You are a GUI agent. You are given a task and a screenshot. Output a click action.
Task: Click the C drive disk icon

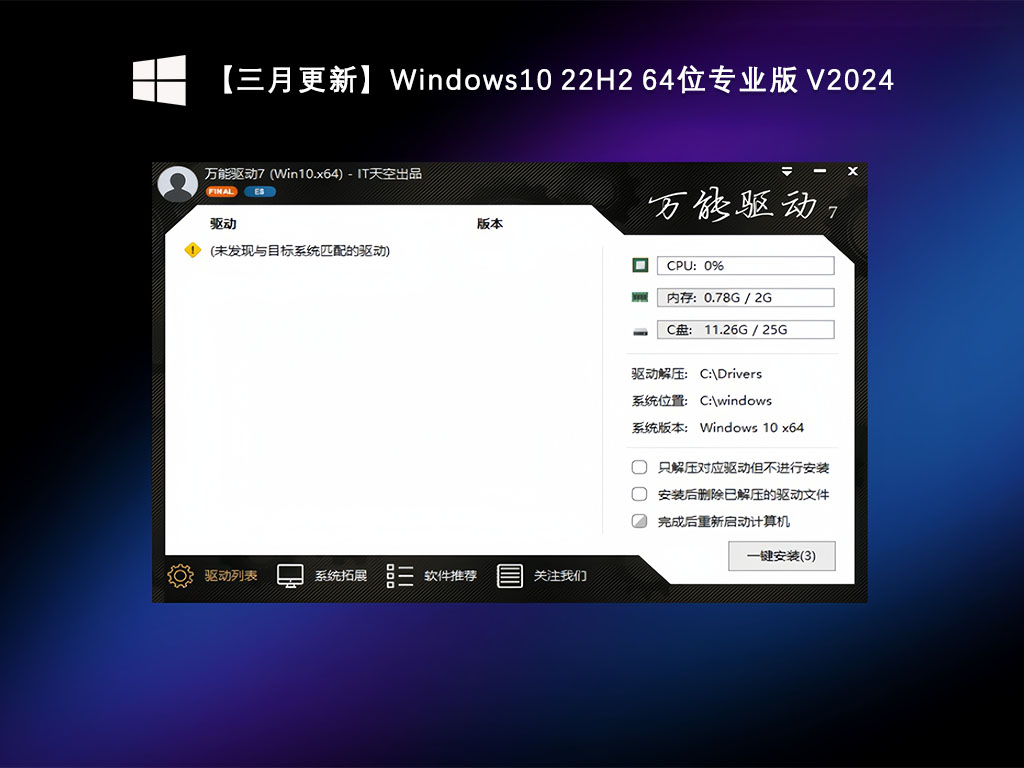(x=640, y=331)
